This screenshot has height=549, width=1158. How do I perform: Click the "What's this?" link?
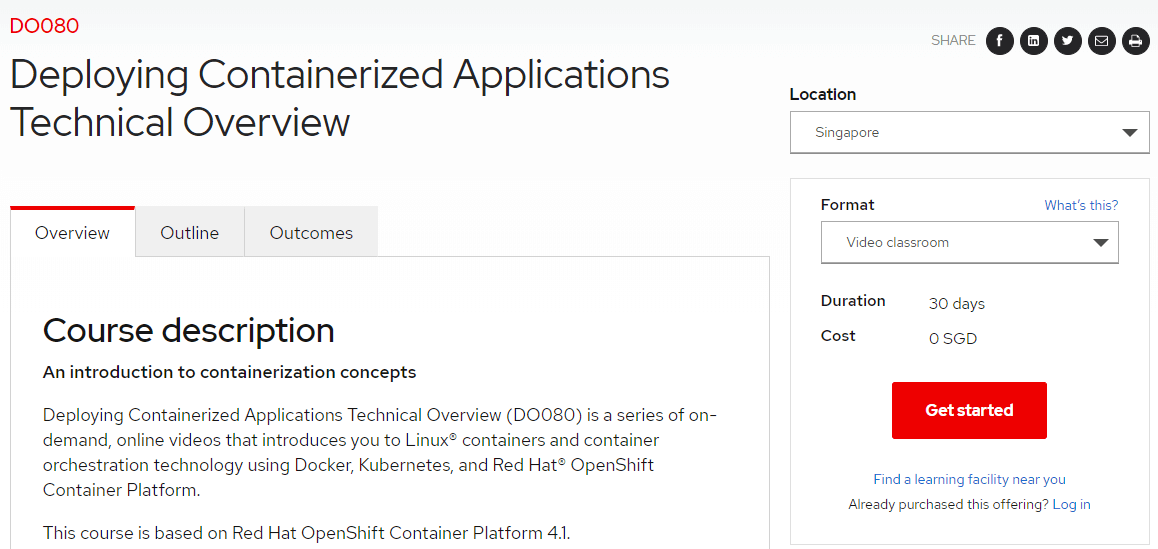point(1081,205)
